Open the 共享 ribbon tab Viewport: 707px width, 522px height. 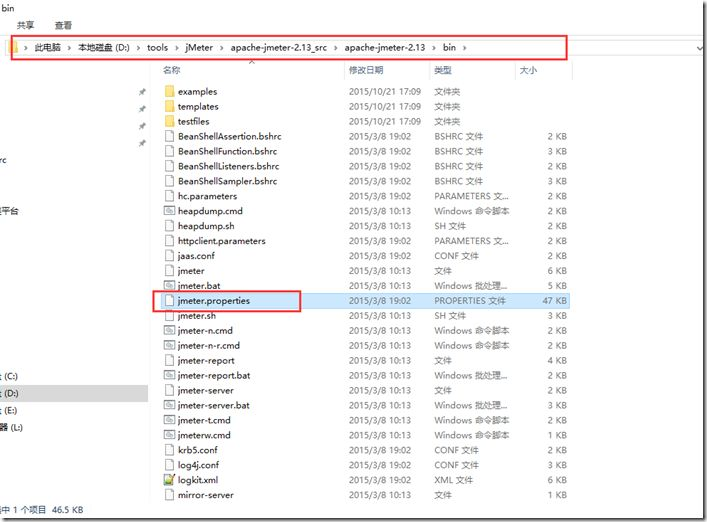[26, 25]
